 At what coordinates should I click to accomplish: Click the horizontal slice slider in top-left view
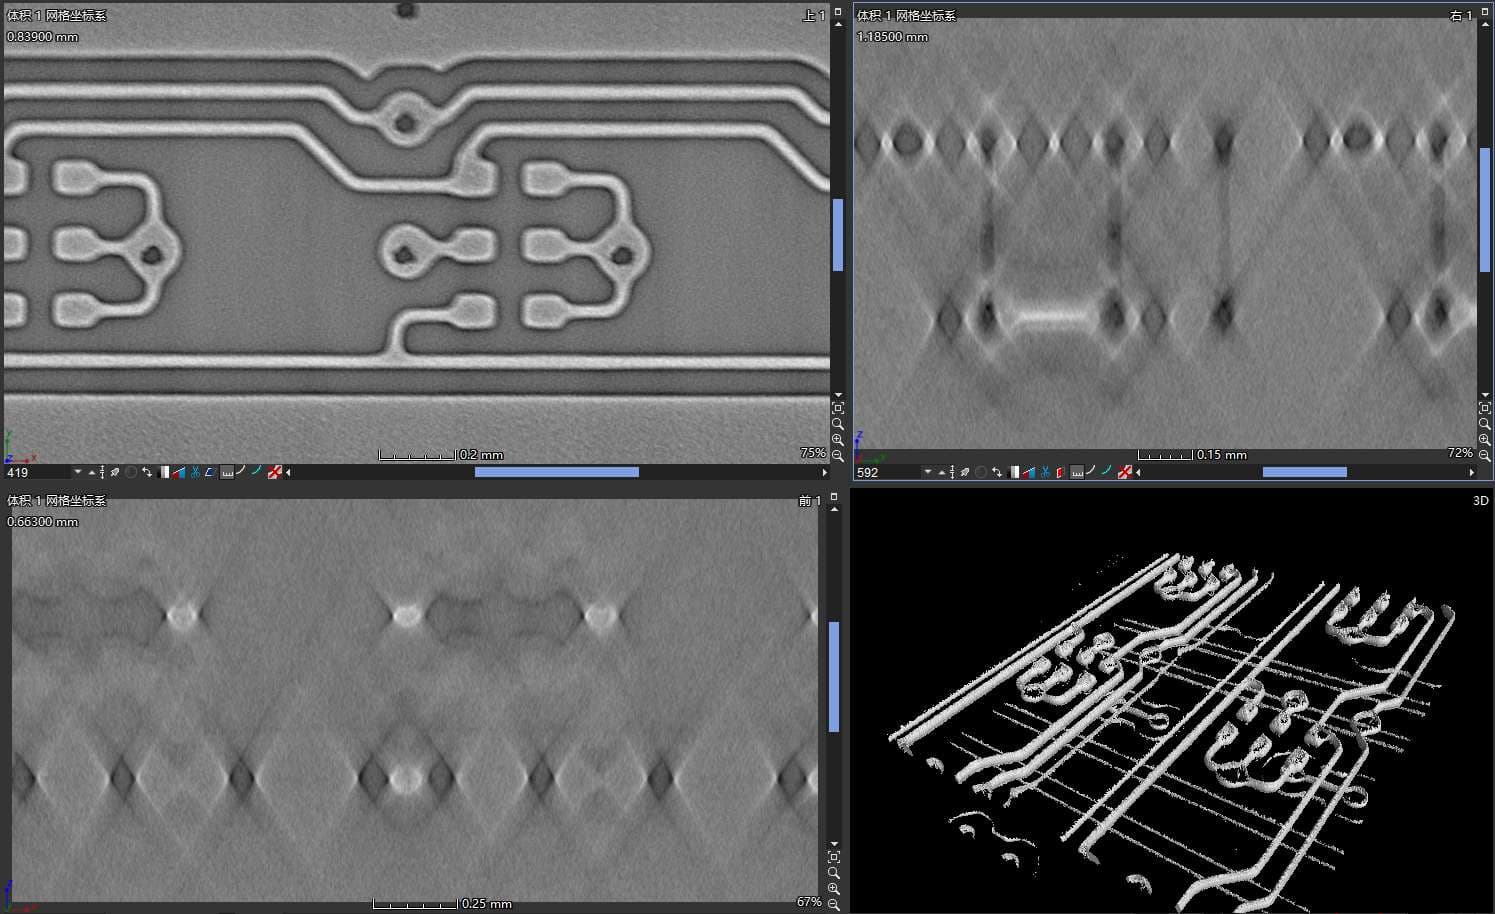[556, 472]
